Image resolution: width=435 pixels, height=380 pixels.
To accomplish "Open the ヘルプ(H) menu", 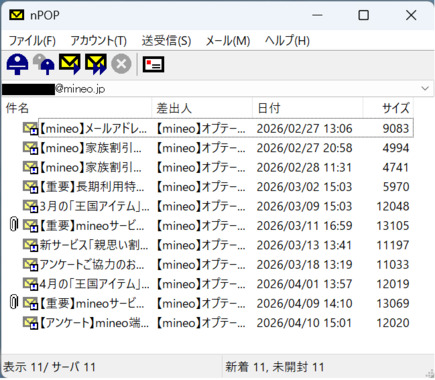I will [287, 41].
